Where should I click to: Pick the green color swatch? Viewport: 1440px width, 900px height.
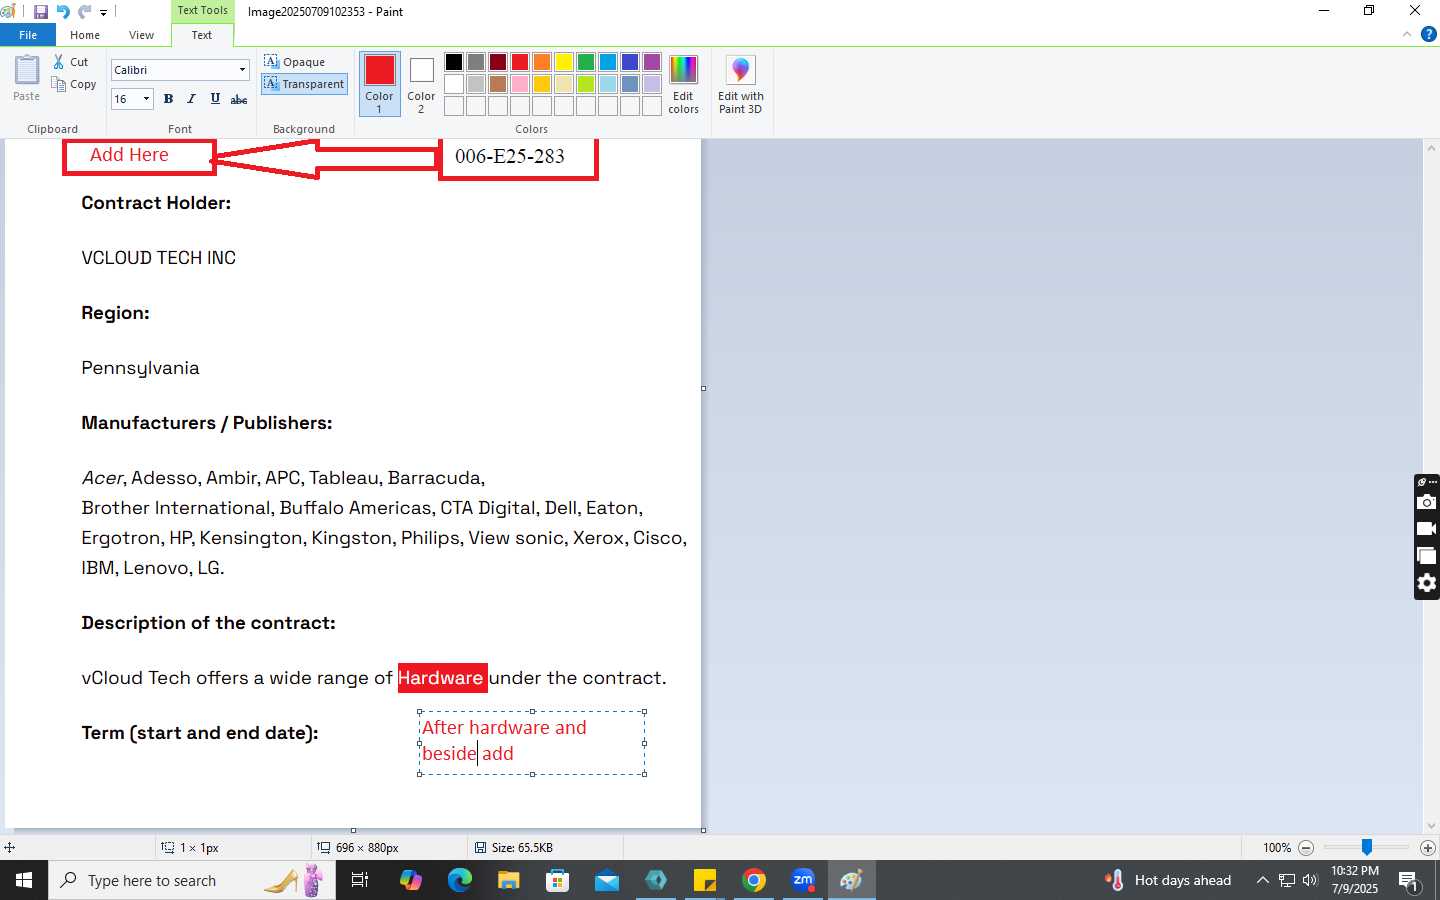click(x=586, y=62)
